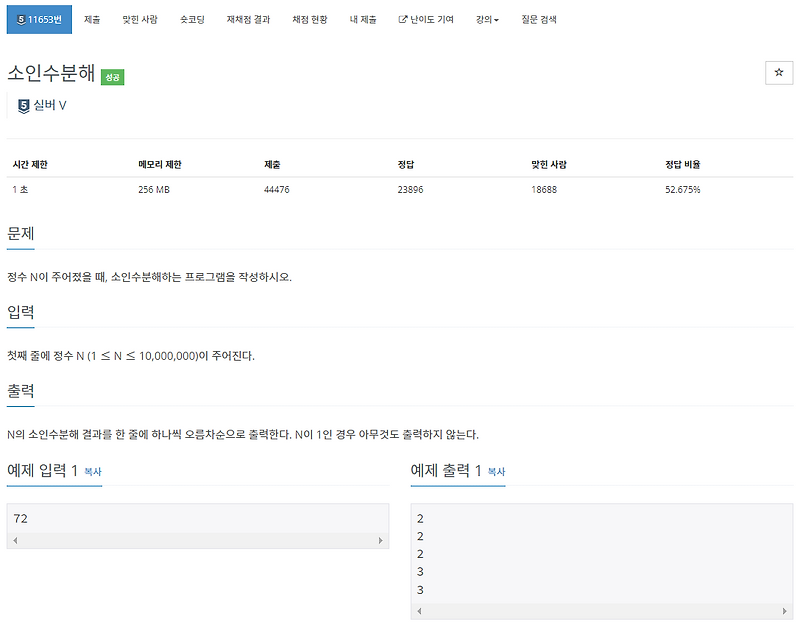
Task: Open the 채점 현황 page
Action: click(x=308, y=18)
